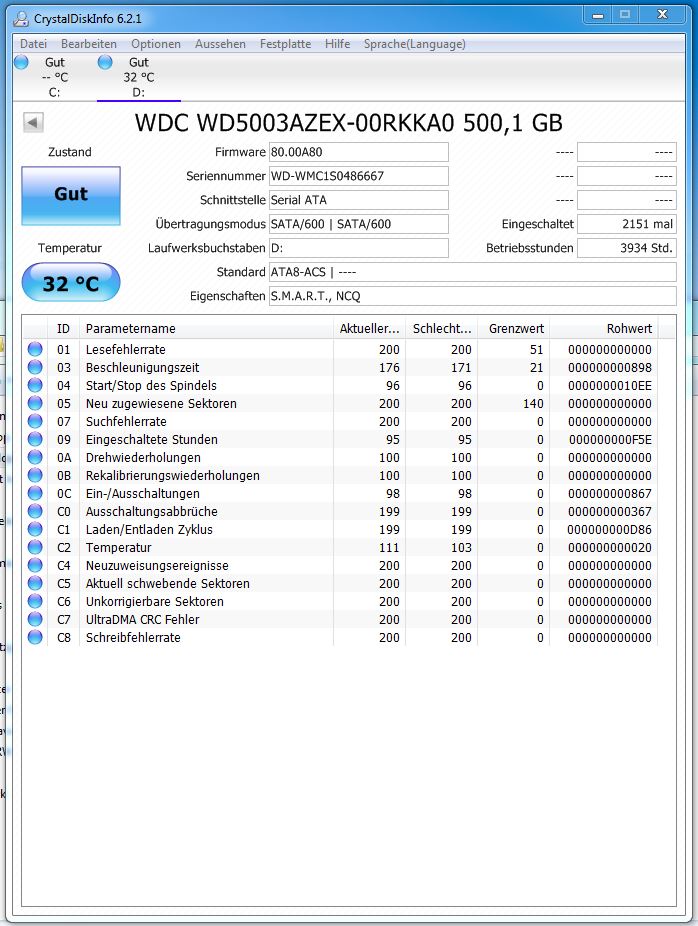Sort by the Schlecht... column header
Viewport: 698px width, 926px height.
[x=442, y=328]
